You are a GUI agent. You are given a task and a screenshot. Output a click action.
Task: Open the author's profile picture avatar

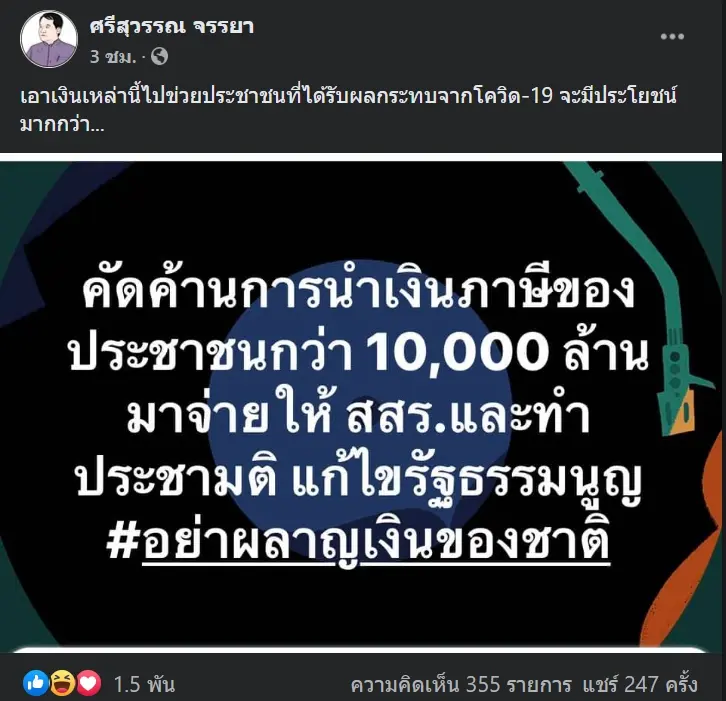point(49,39)
